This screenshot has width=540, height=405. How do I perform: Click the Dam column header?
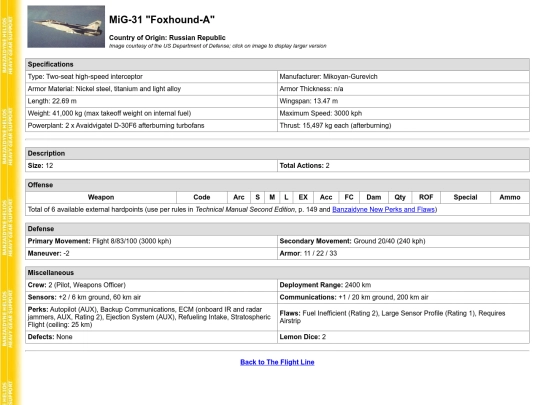(374, 197)
